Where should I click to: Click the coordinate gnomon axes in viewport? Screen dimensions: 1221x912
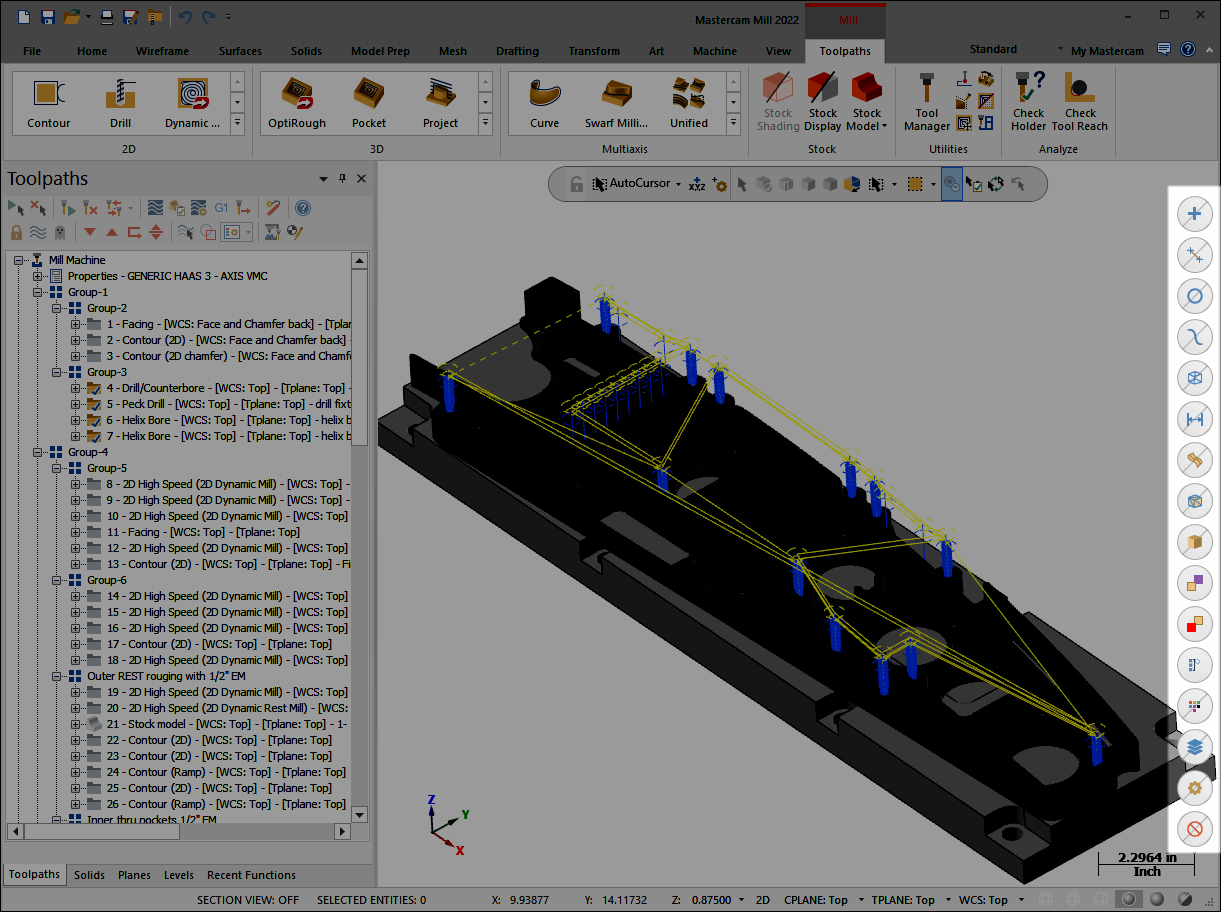pos(446,825)
